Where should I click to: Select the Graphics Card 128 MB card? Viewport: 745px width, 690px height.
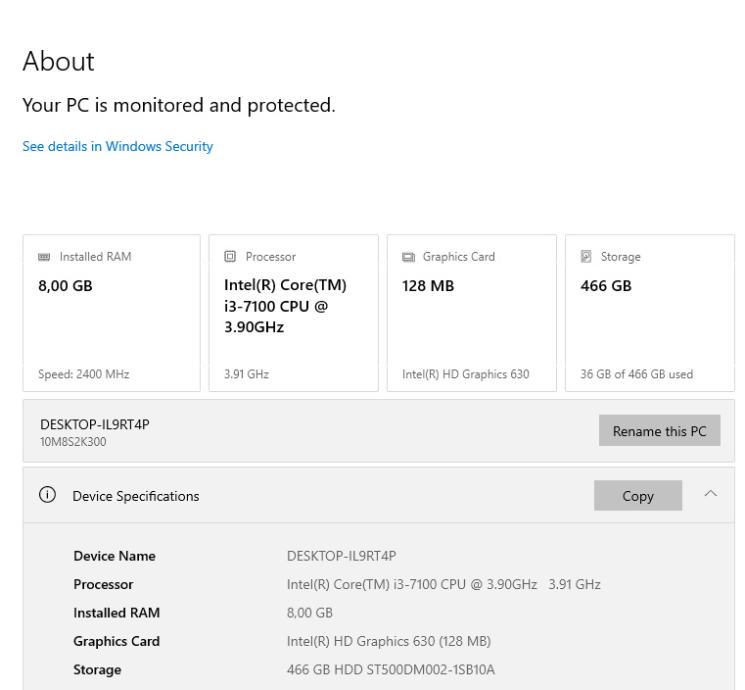click(470, 312)
